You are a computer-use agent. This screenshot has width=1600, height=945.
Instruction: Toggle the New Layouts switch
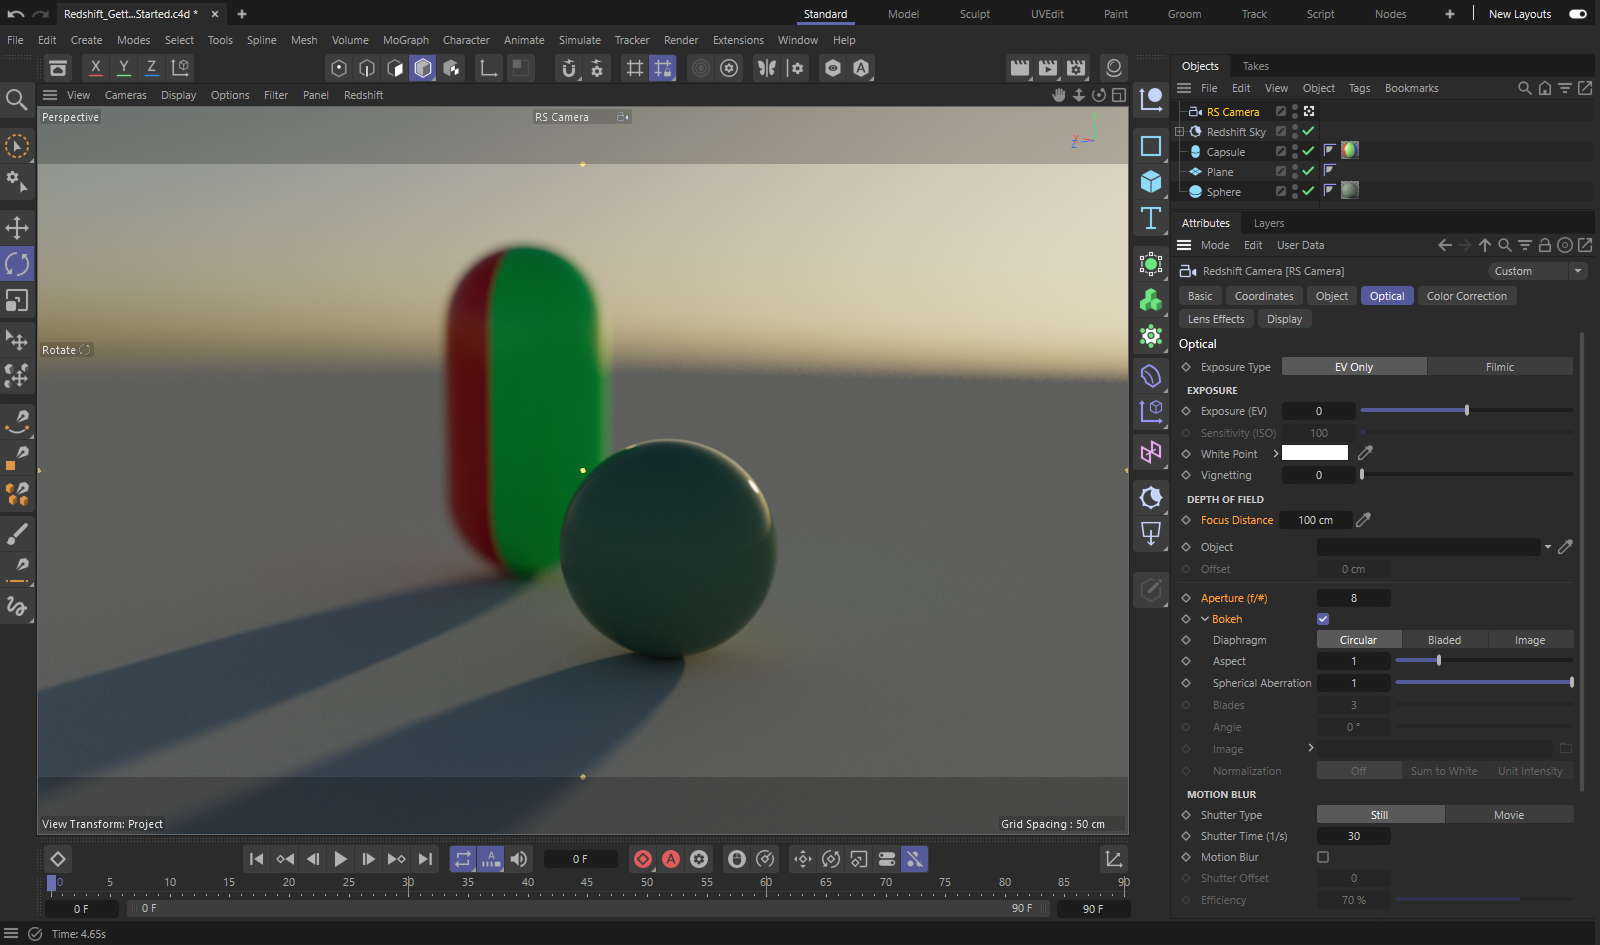pyautogui.click(x=1578, y=14)
